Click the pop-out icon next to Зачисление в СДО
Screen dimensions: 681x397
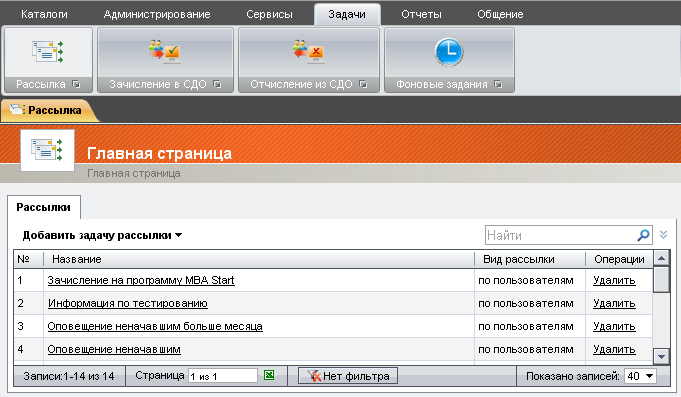pyautogui.click(x=217, y=84)
